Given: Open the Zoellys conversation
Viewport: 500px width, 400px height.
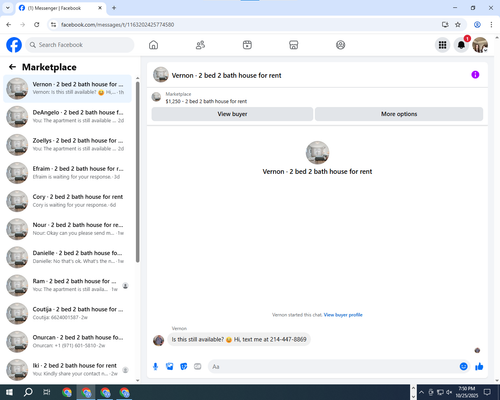Looking at the screenshot, I should (67, 145).
